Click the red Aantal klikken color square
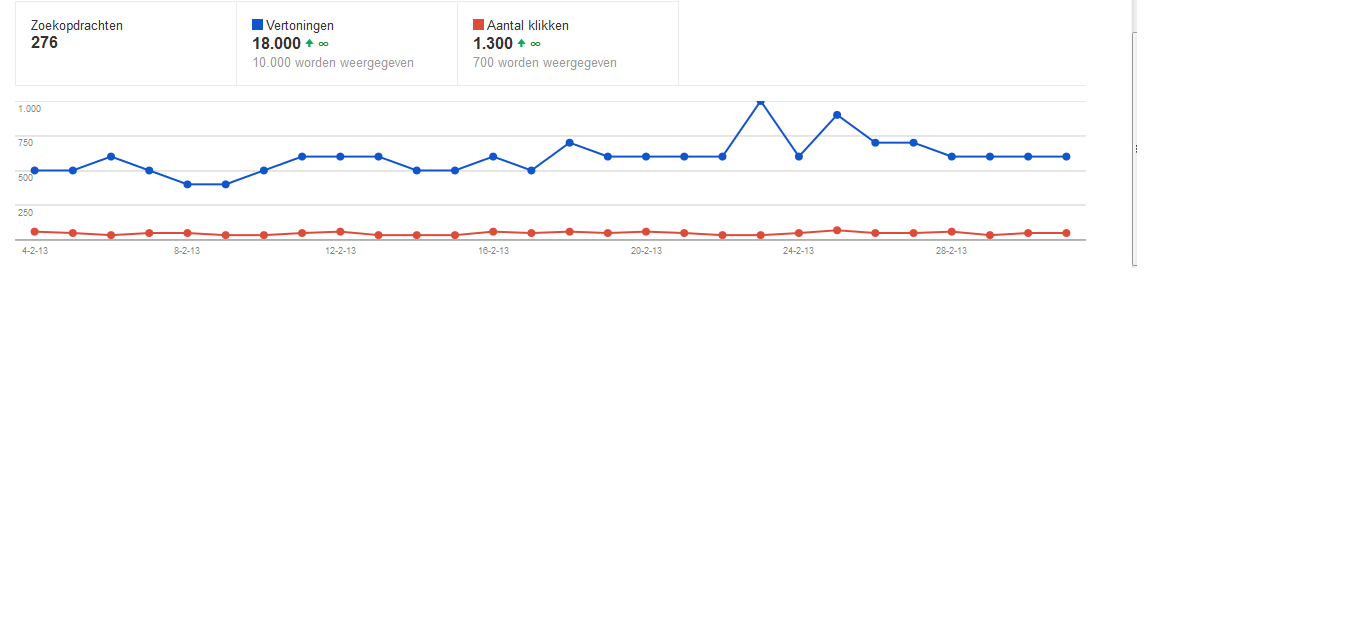Image resolution: width=1360 pixels, height=624 pixels. 478,25
